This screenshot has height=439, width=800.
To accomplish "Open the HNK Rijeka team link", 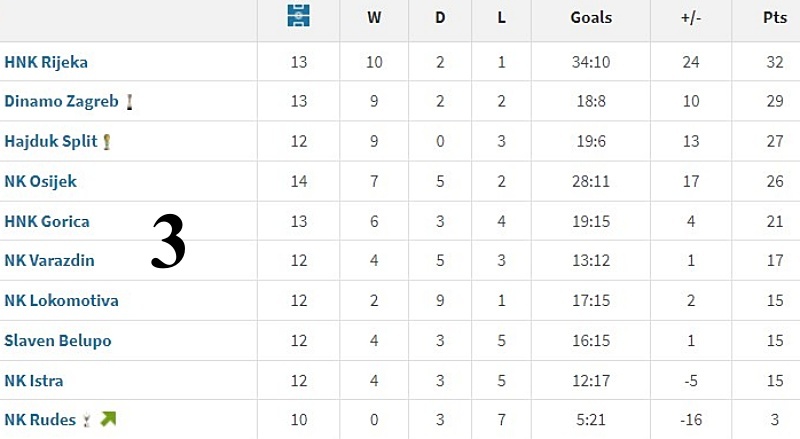I will [46, 62].
